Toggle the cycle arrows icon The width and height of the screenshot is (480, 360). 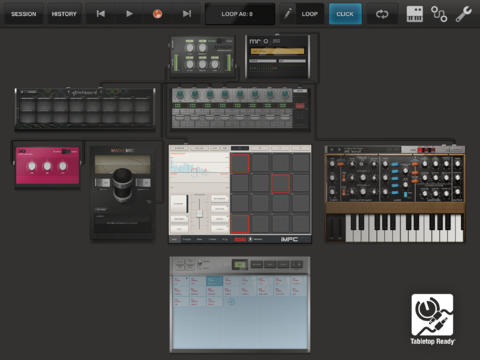pyautogui.click(x=382, y=14)
